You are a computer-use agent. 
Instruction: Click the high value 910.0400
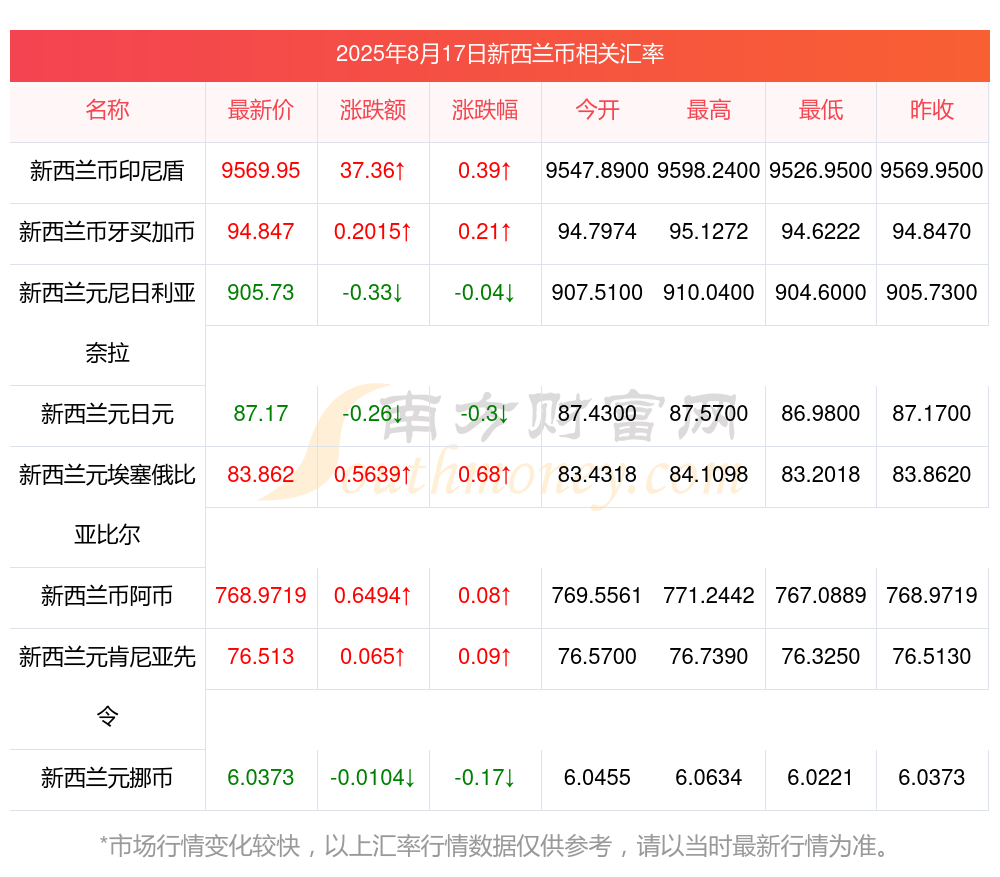pyautogui.click(x=709, y=292)
